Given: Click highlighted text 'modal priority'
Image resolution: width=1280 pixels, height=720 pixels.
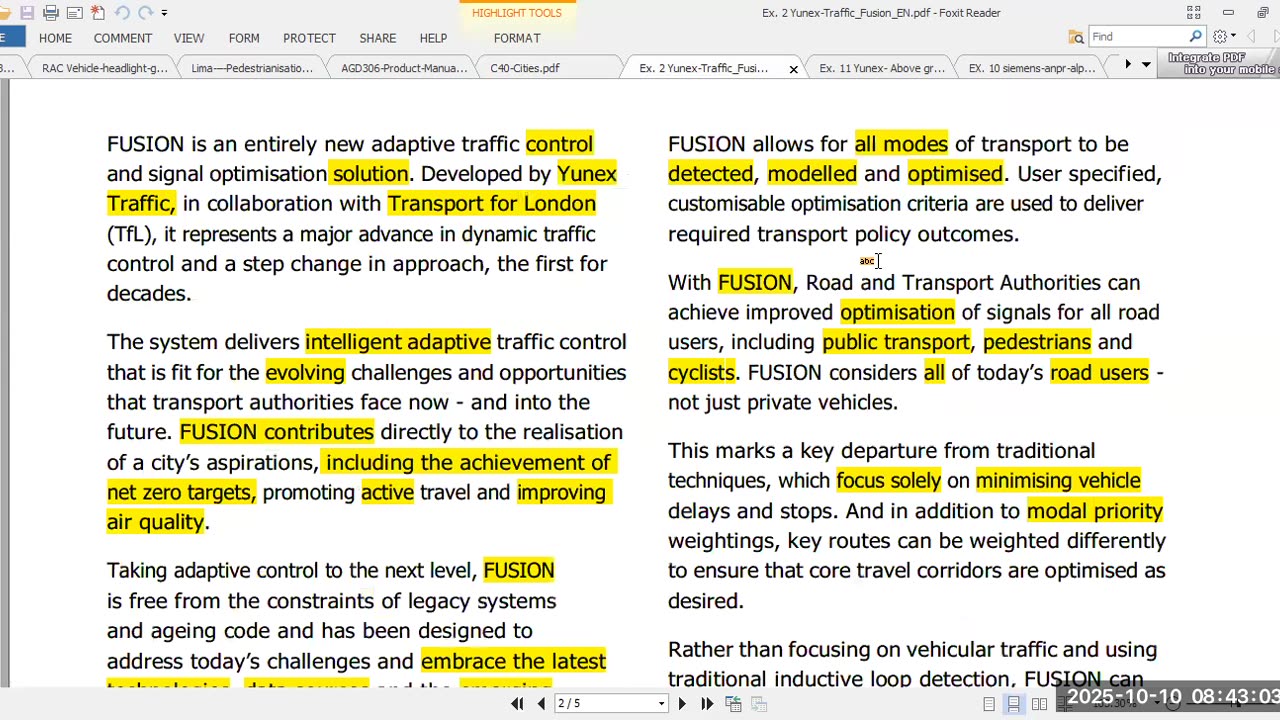Looking at the screenshot, I should click(x=1095, y=511).
